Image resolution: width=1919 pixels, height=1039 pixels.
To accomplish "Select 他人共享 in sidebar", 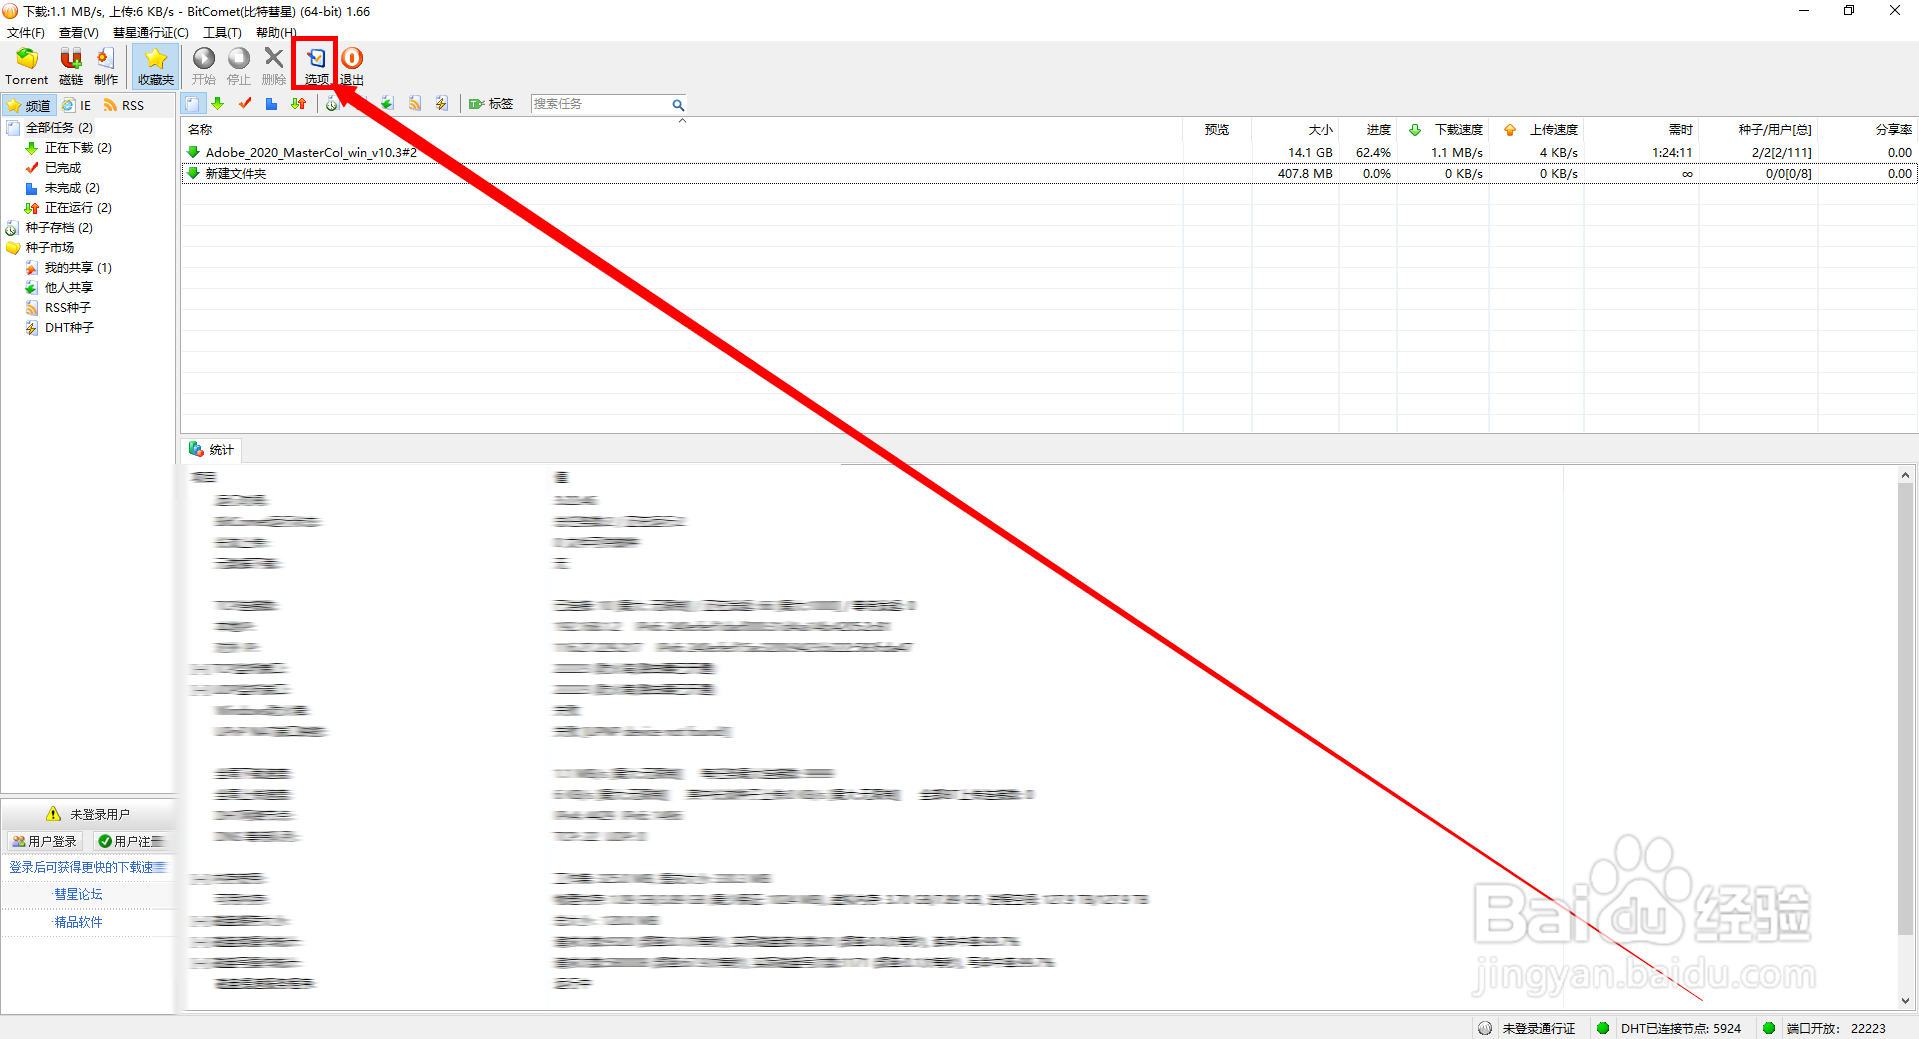I will (69, 288).
